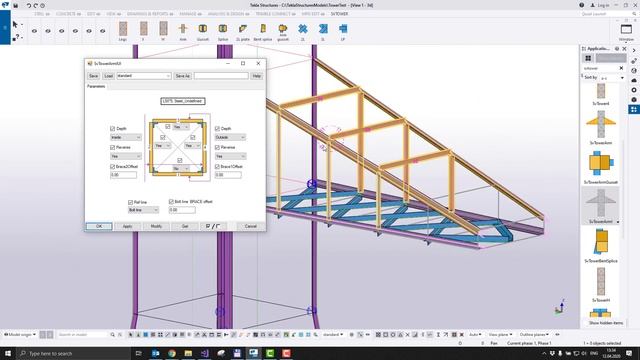Viewport: 640px width, 360px height.
Task: Click the Legs component icon in ribbon
Action: coord(123,29)
